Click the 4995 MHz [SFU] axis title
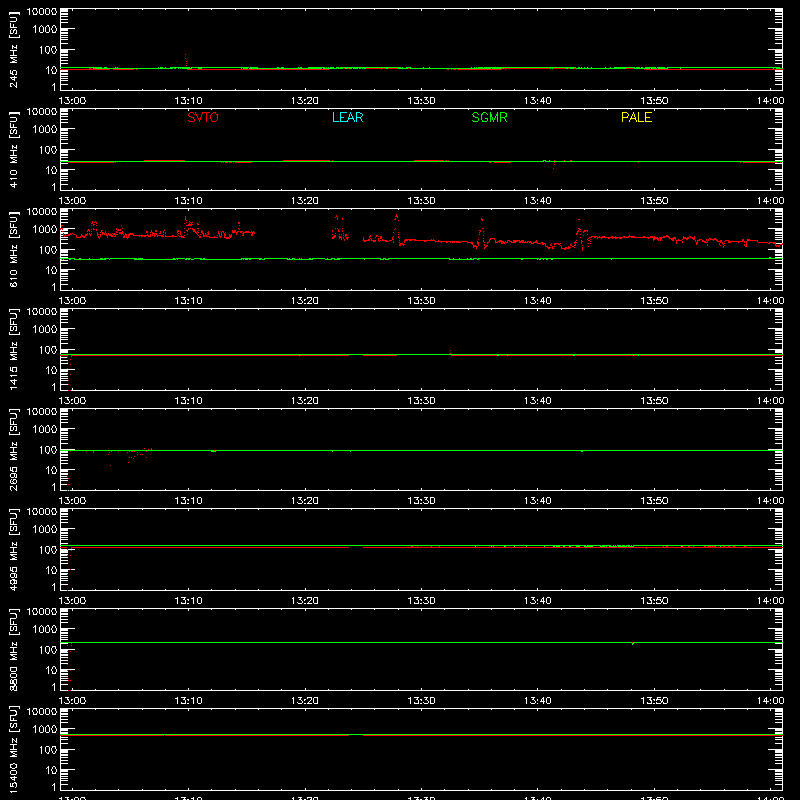 [13, 549]
